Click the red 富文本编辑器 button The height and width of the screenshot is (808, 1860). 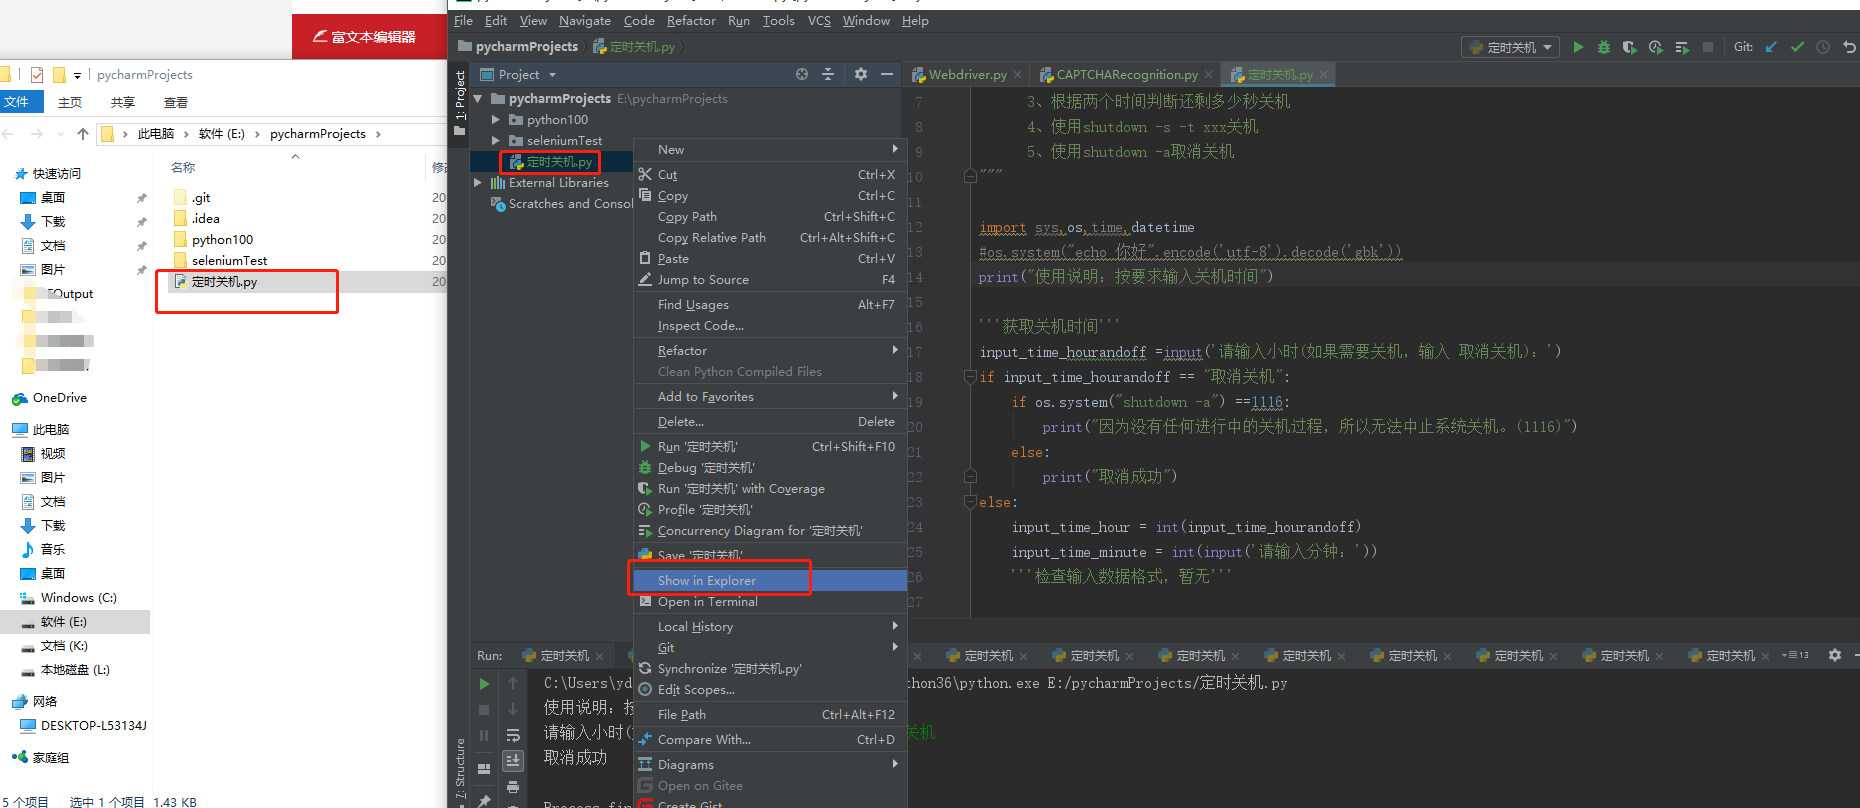(369, 37)
